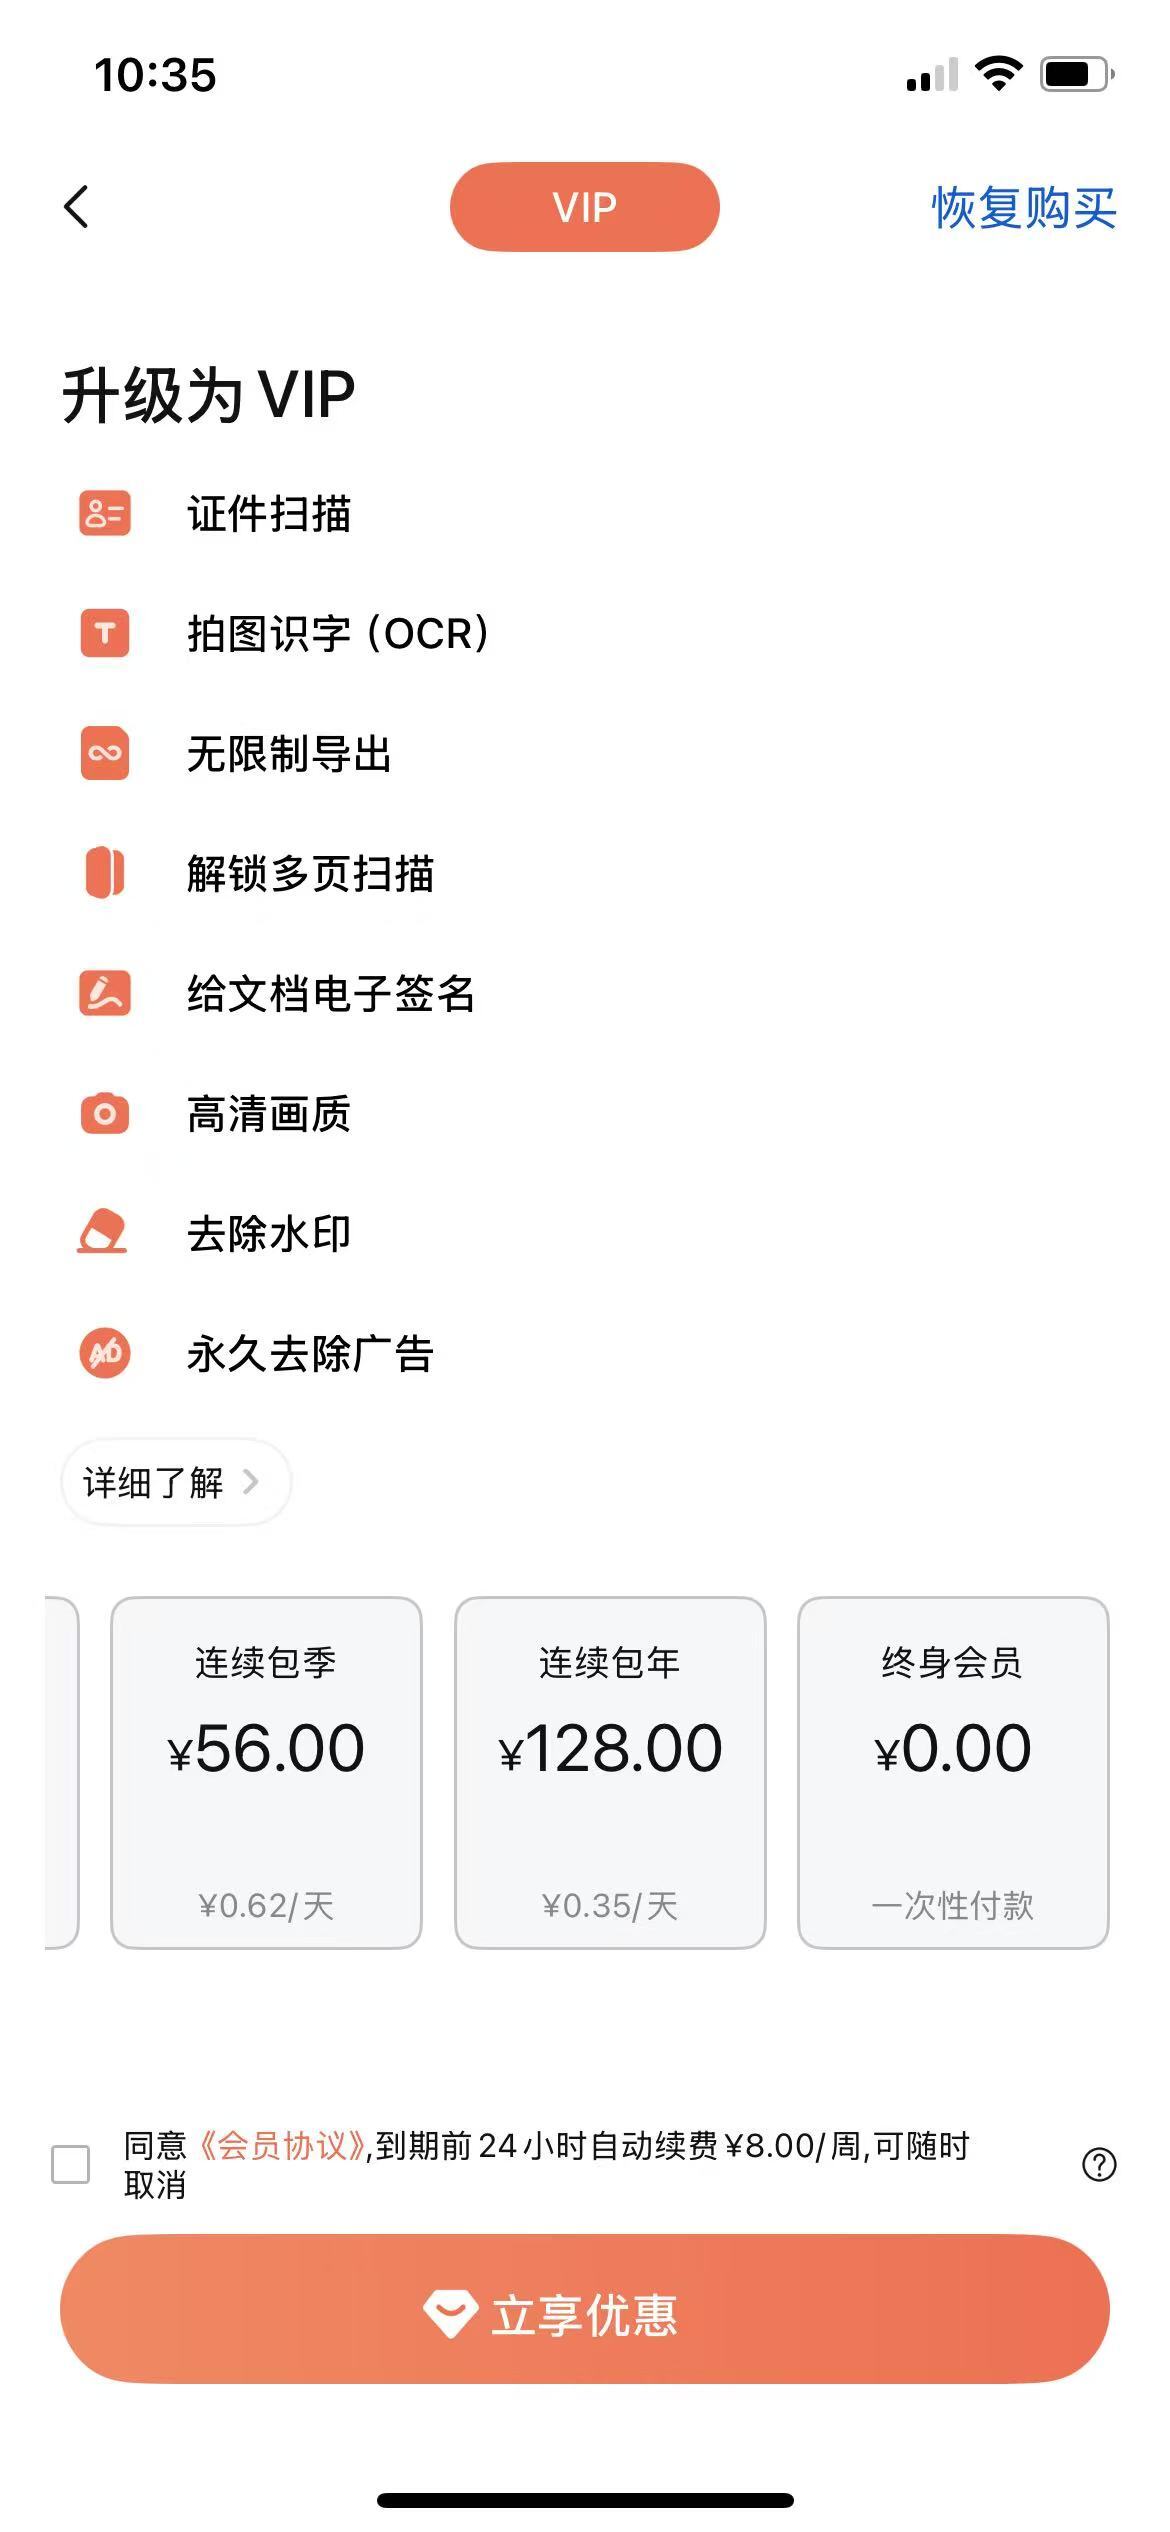This screenshot has width=1170, height=2532.
Task: Tap the unlimited export infinity icon
Action: click(x=105, y=753)
